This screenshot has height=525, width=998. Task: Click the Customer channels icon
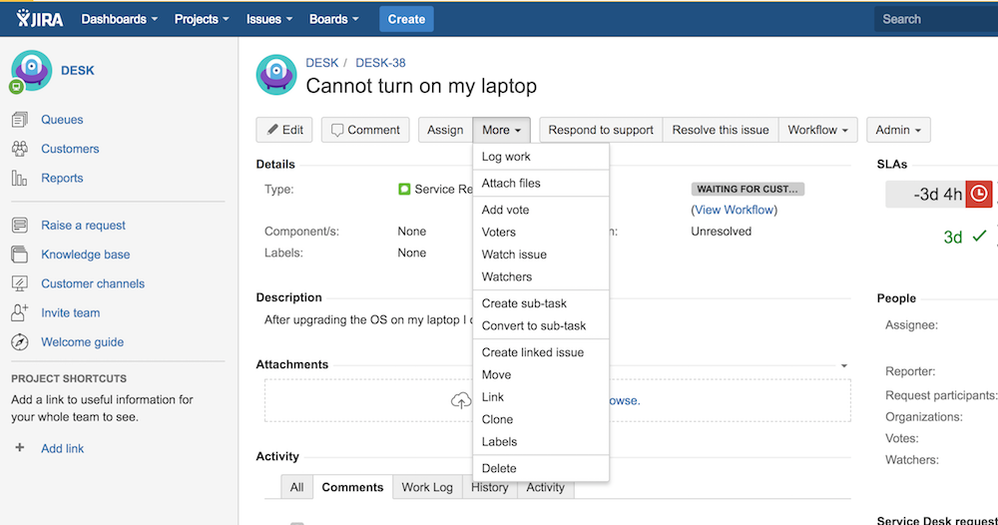tap(20, 284)
